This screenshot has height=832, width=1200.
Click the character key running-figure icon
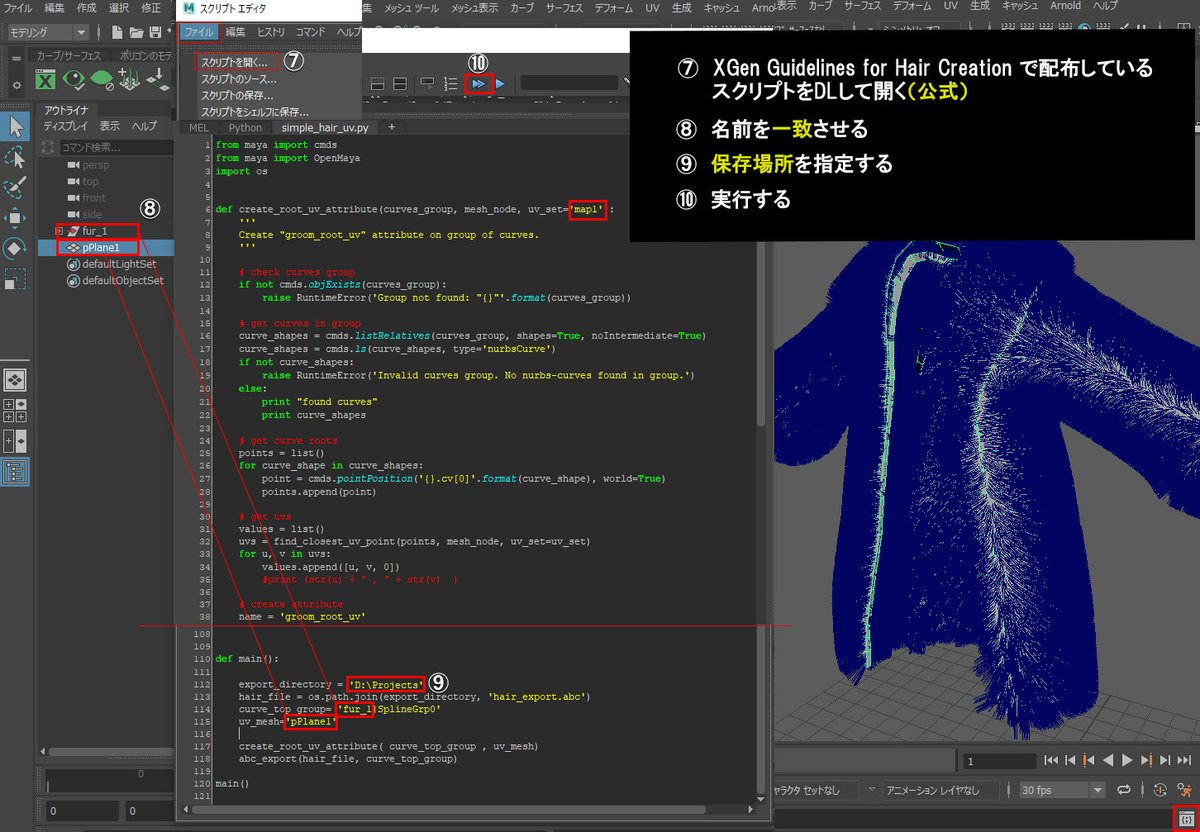coord(1187,789)
